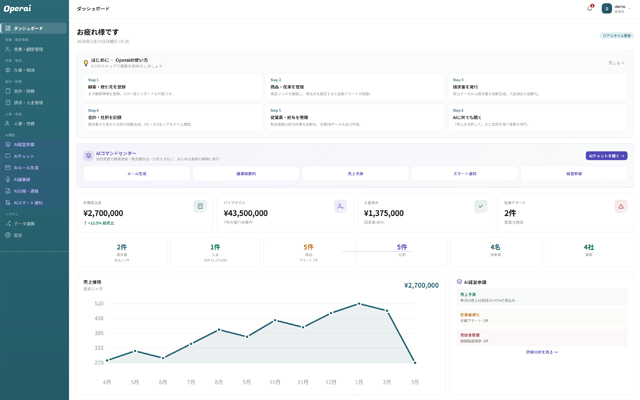Screen dimensions: 640x400
Task: Click the green checkmark payment icon
Action: [x=480, y=206]
